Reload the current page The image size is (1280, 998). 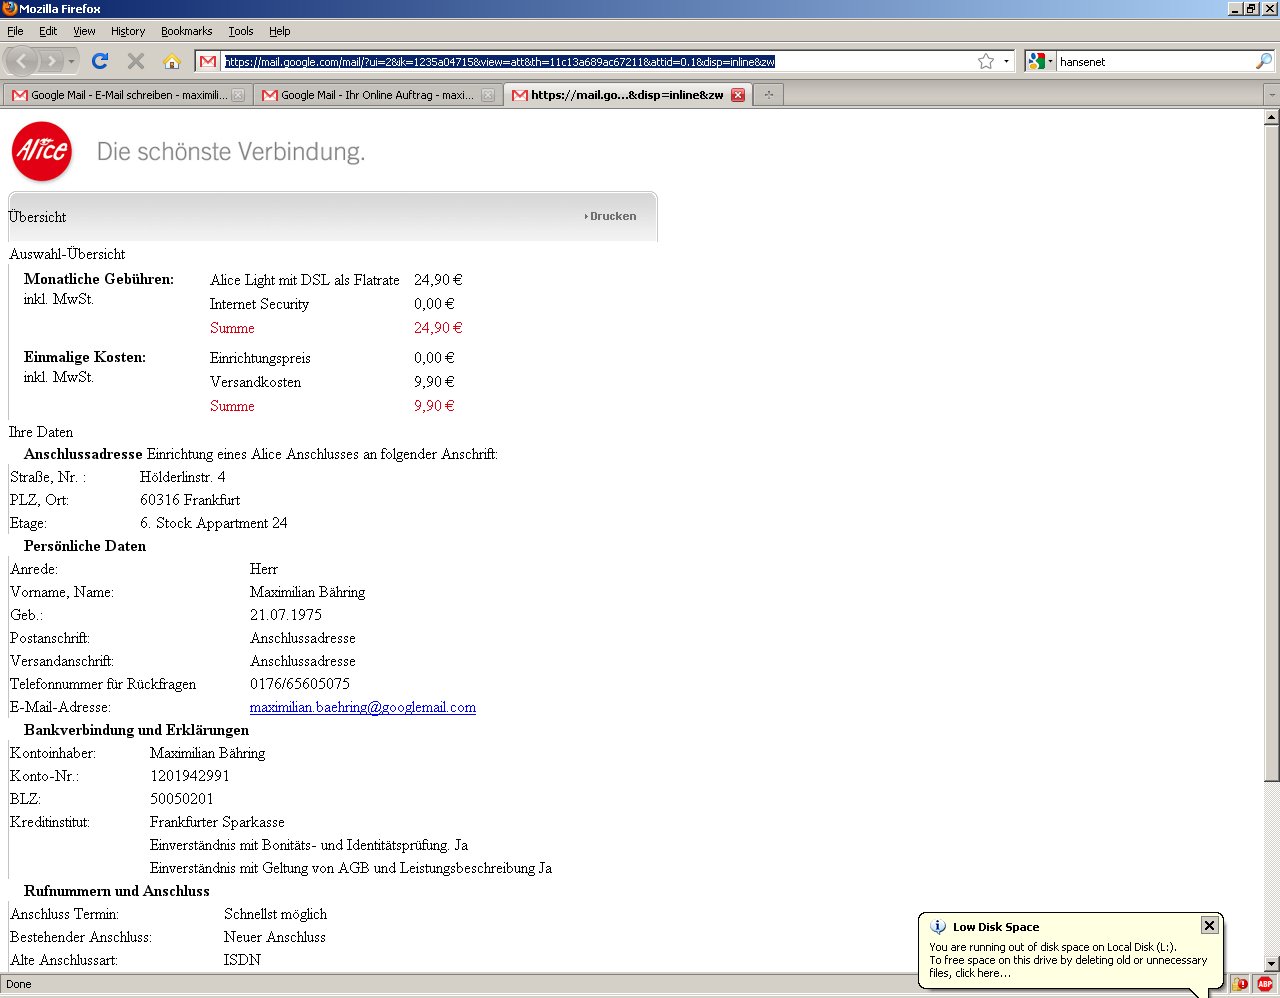100,62
